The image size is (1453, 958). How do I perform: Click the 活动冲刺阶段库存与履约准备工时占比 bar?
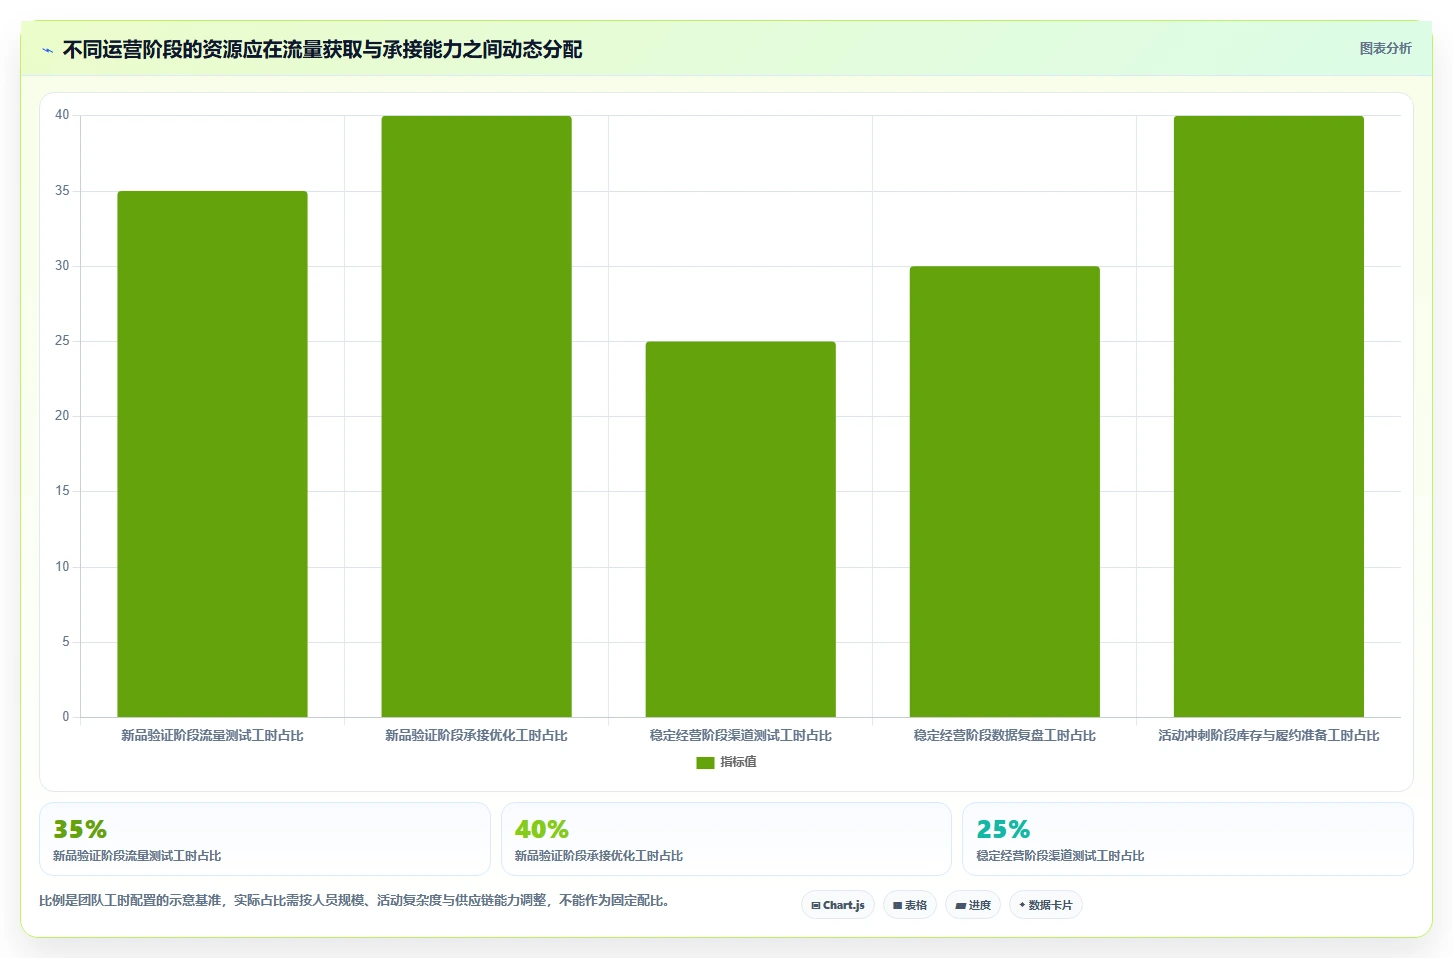[x=1268, y=416]
